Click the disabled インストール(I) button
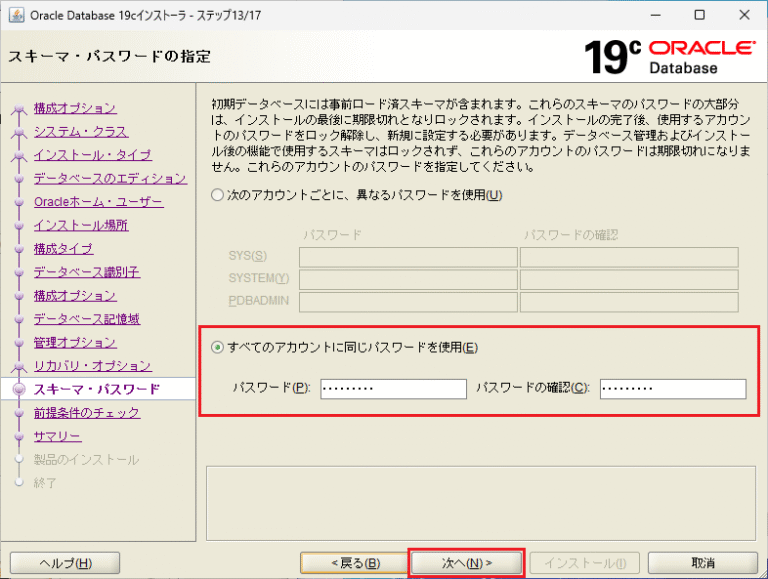Screen dimensions: 768x579 (585, 563)
